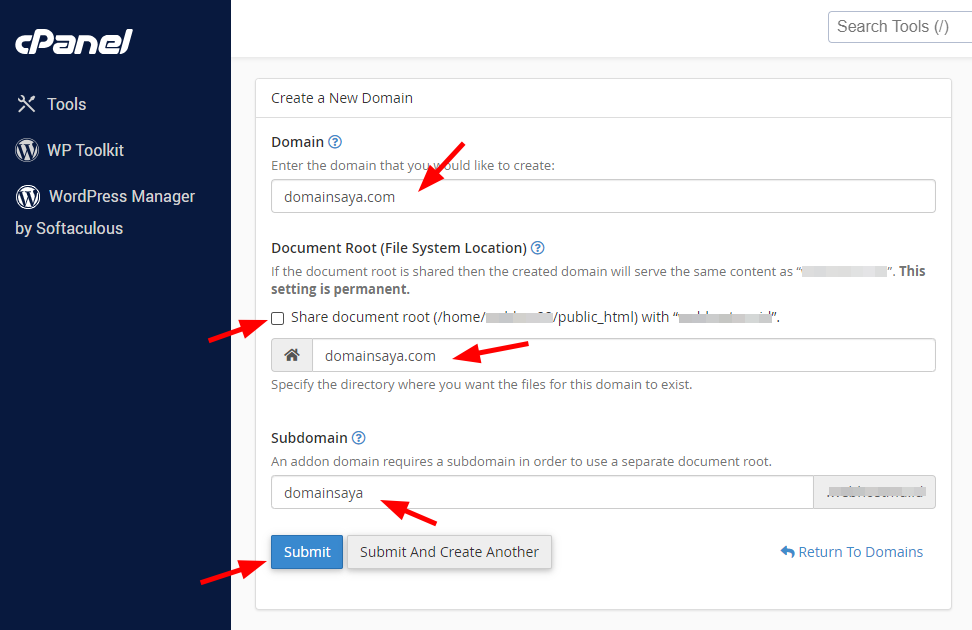Click the 'This setting is permanent' text
Screen dimensions: 972x630
[598, 280]
